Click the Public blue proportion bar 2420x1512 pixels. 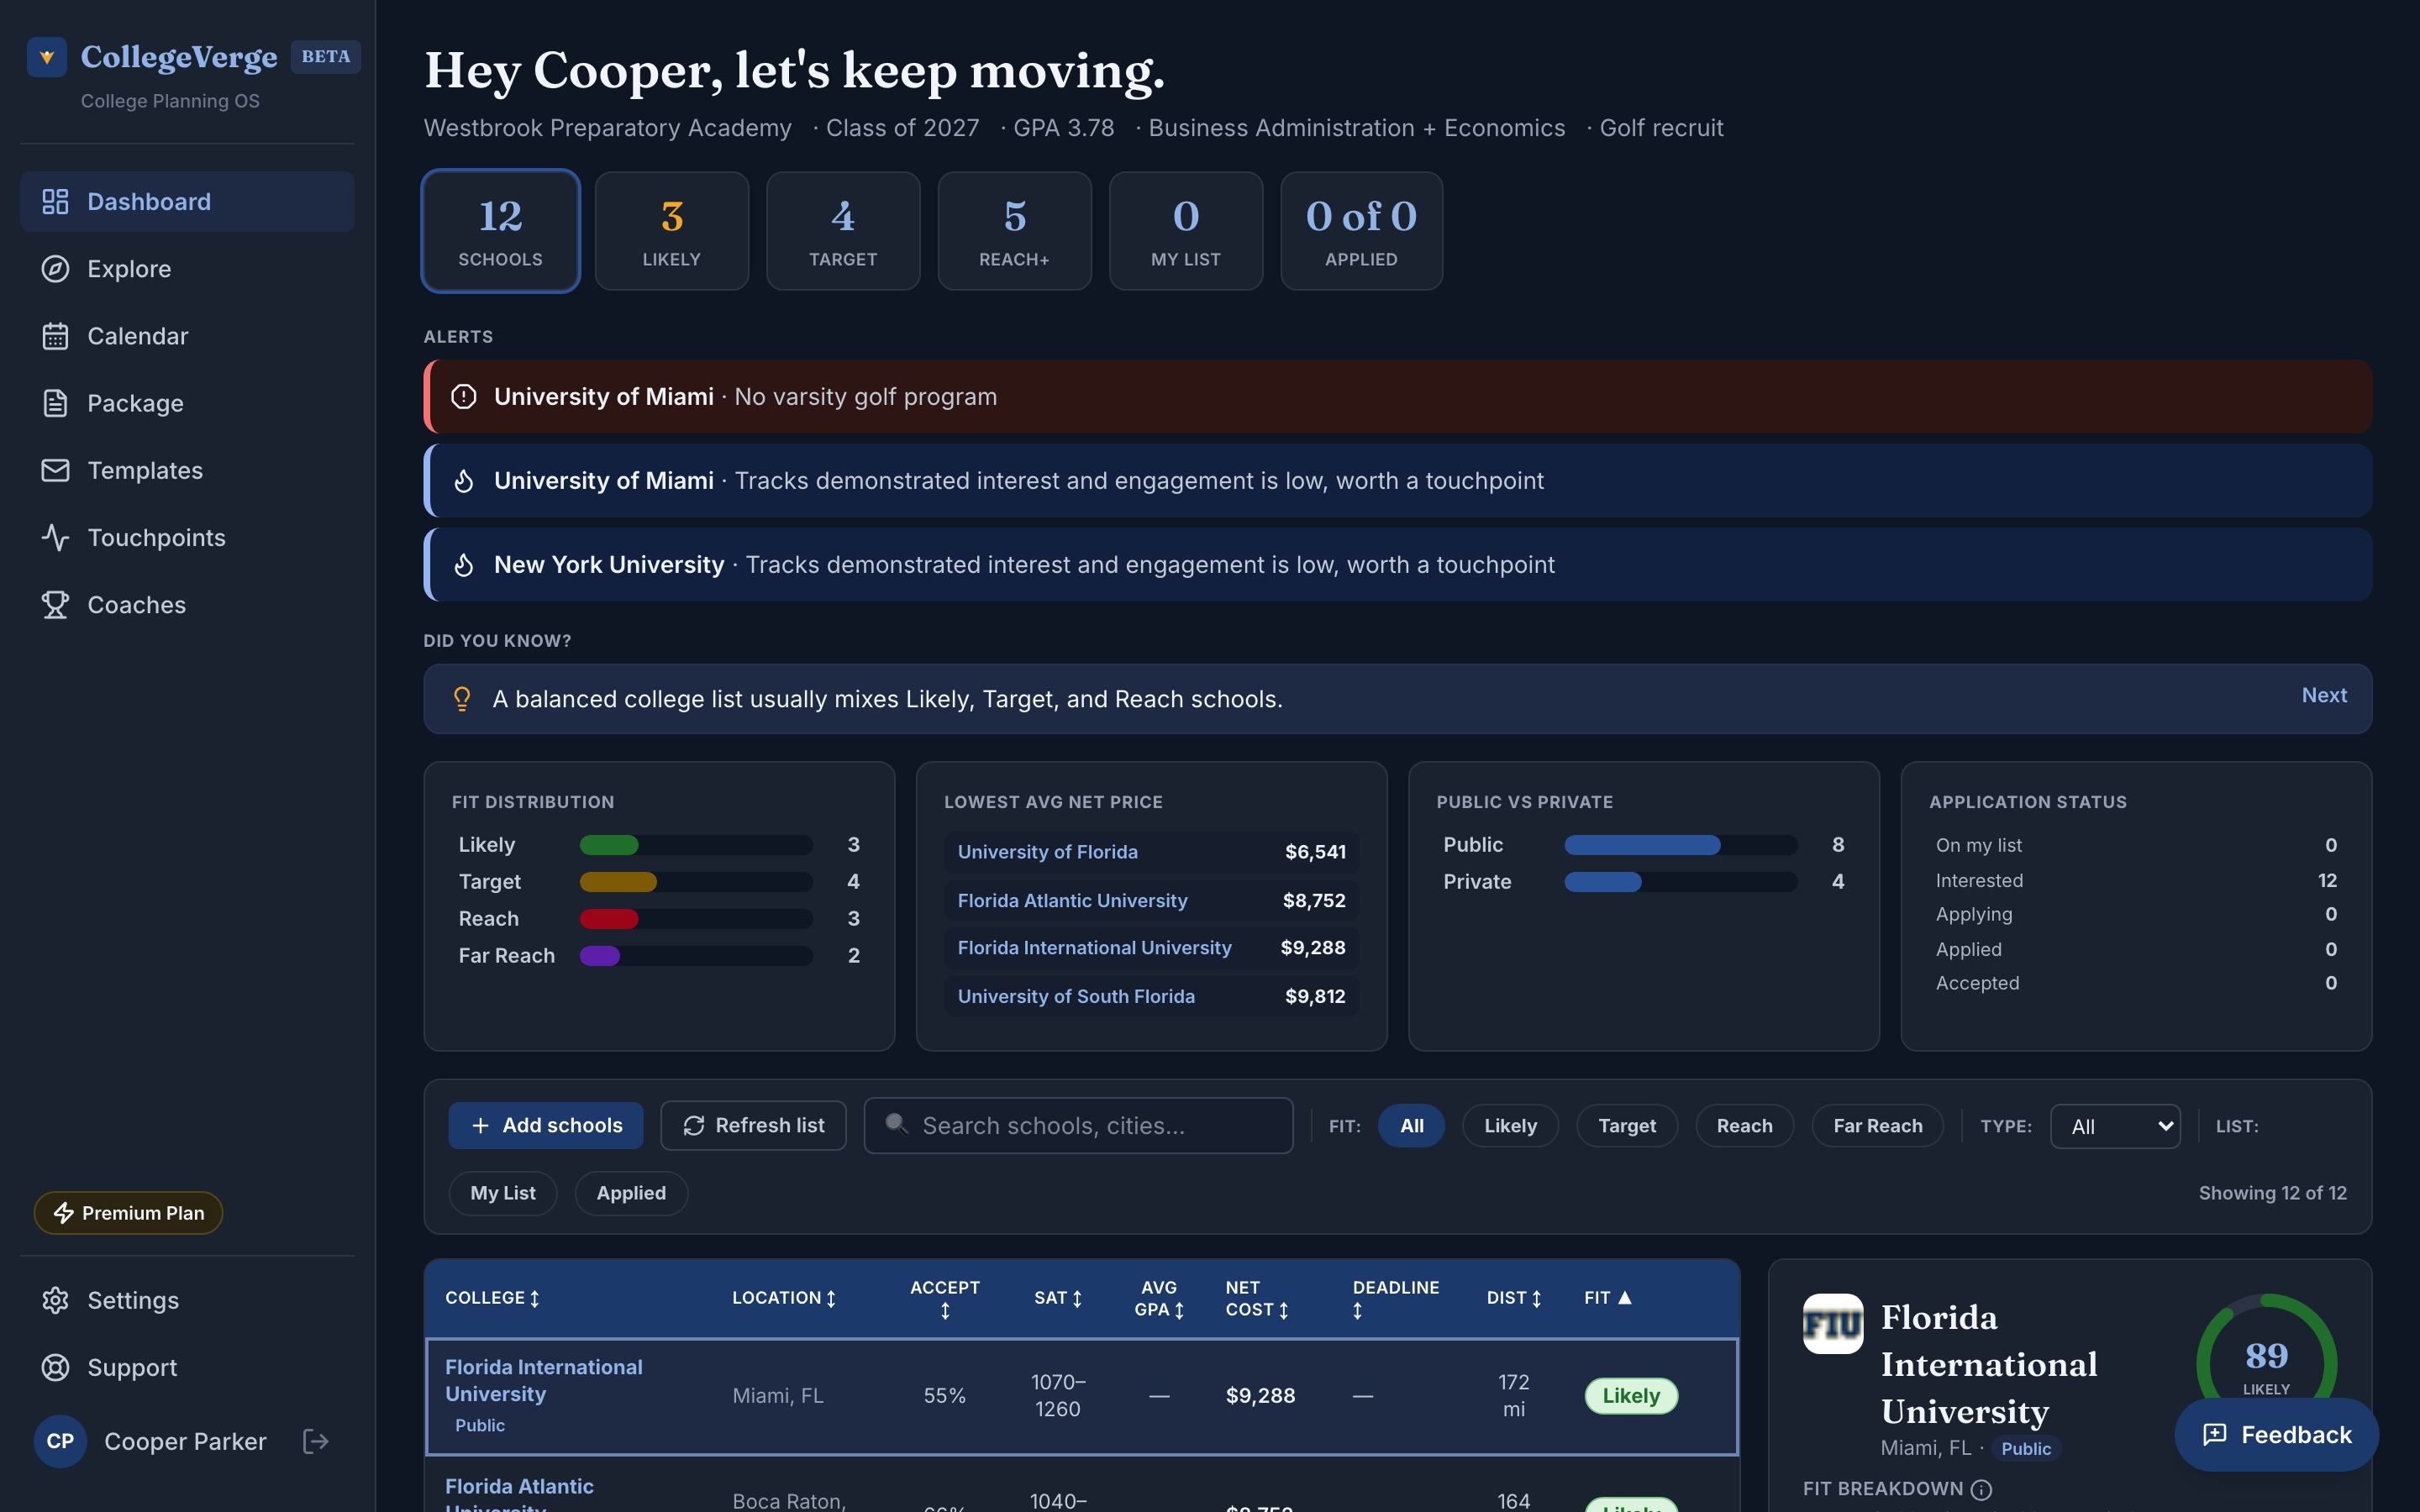click(1642, 845)
